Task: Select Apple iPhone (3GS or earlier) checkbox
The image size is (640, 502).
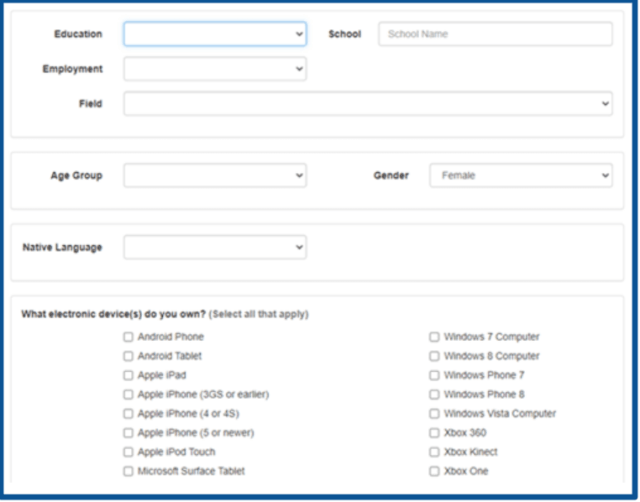Action: point(128,394)
